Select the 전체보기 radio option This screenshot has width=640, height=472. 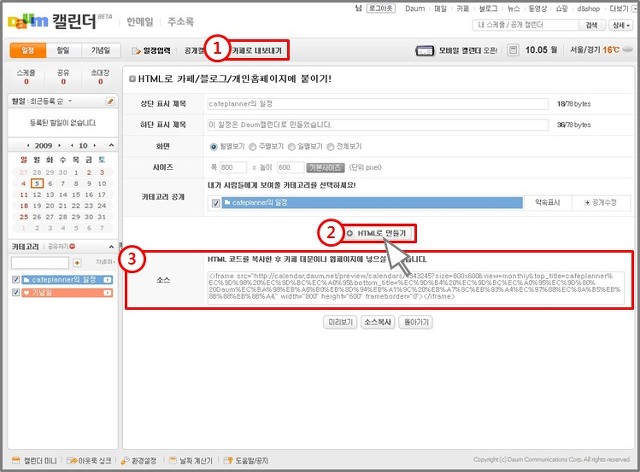(x=330, y=147)
